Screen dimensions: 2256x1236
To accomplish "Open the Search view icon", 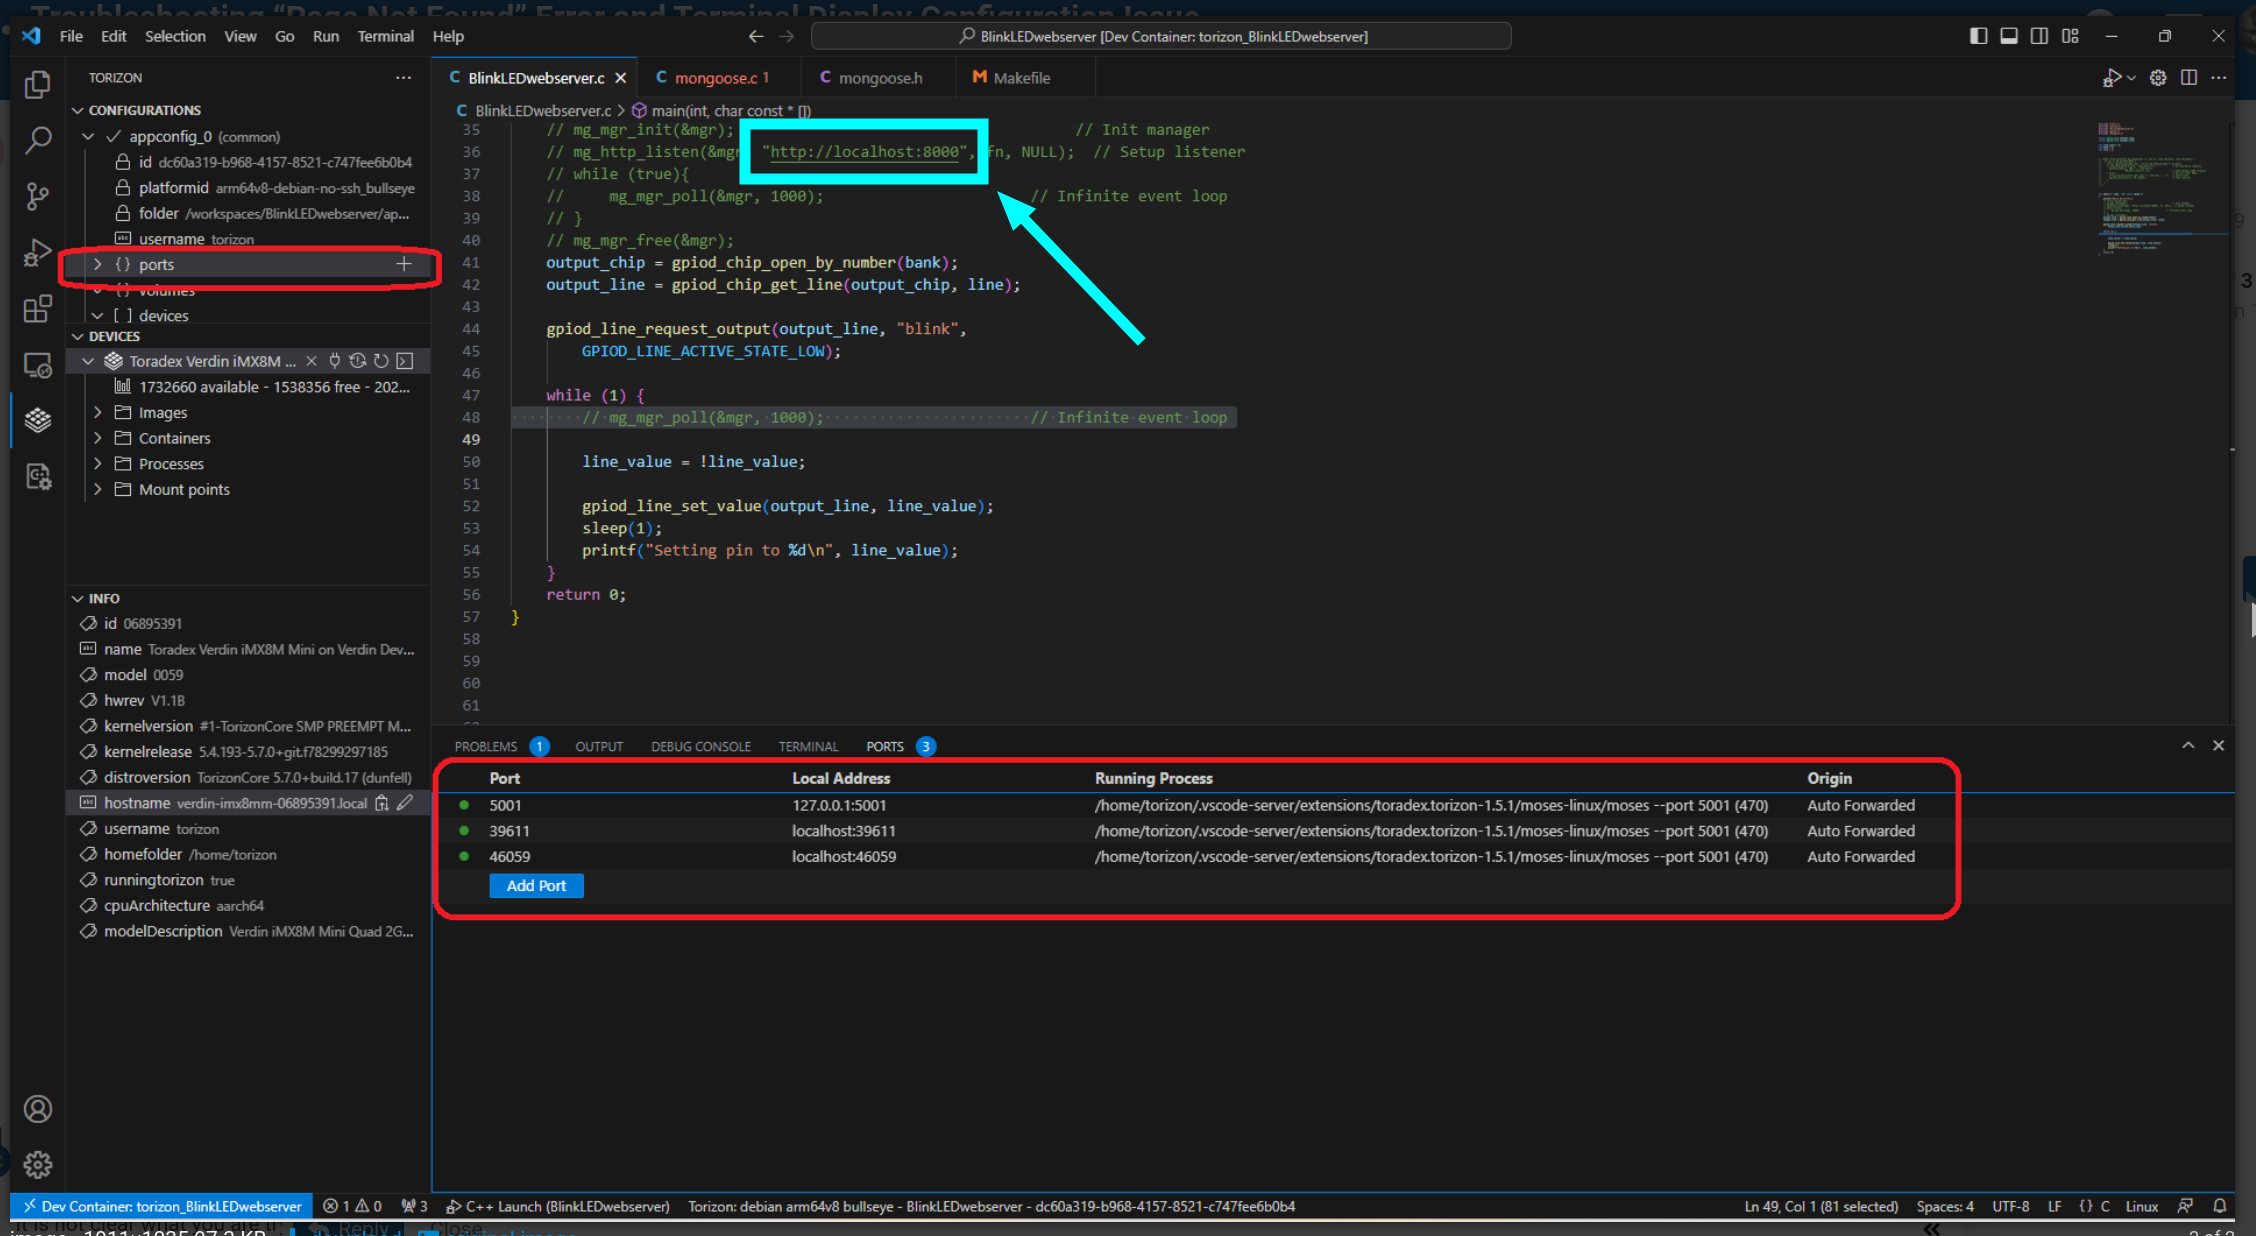I will coord(38,140).
